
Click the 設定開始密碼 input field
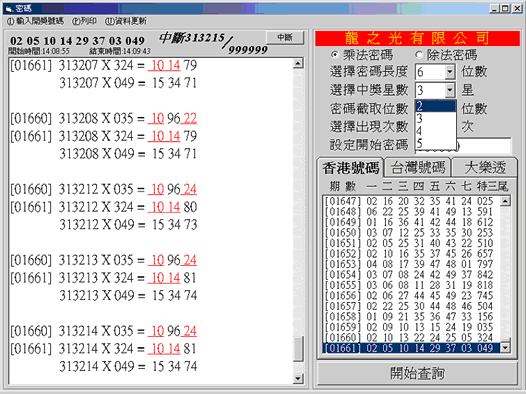tap(463, 146)
